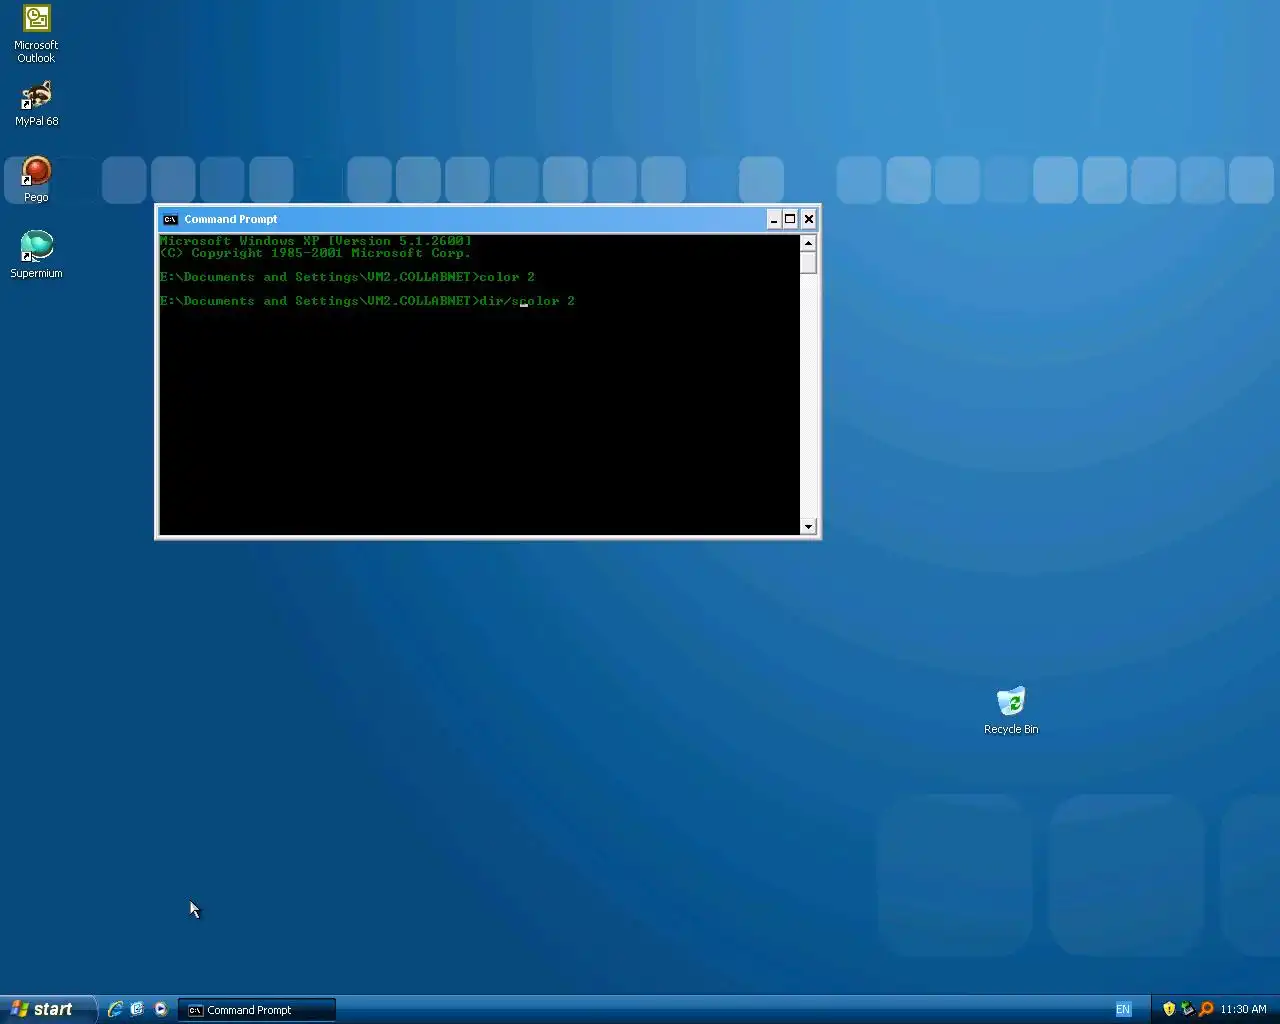
Task: Click the Command Prompt taskbar button
Action: coord(257,1010)
